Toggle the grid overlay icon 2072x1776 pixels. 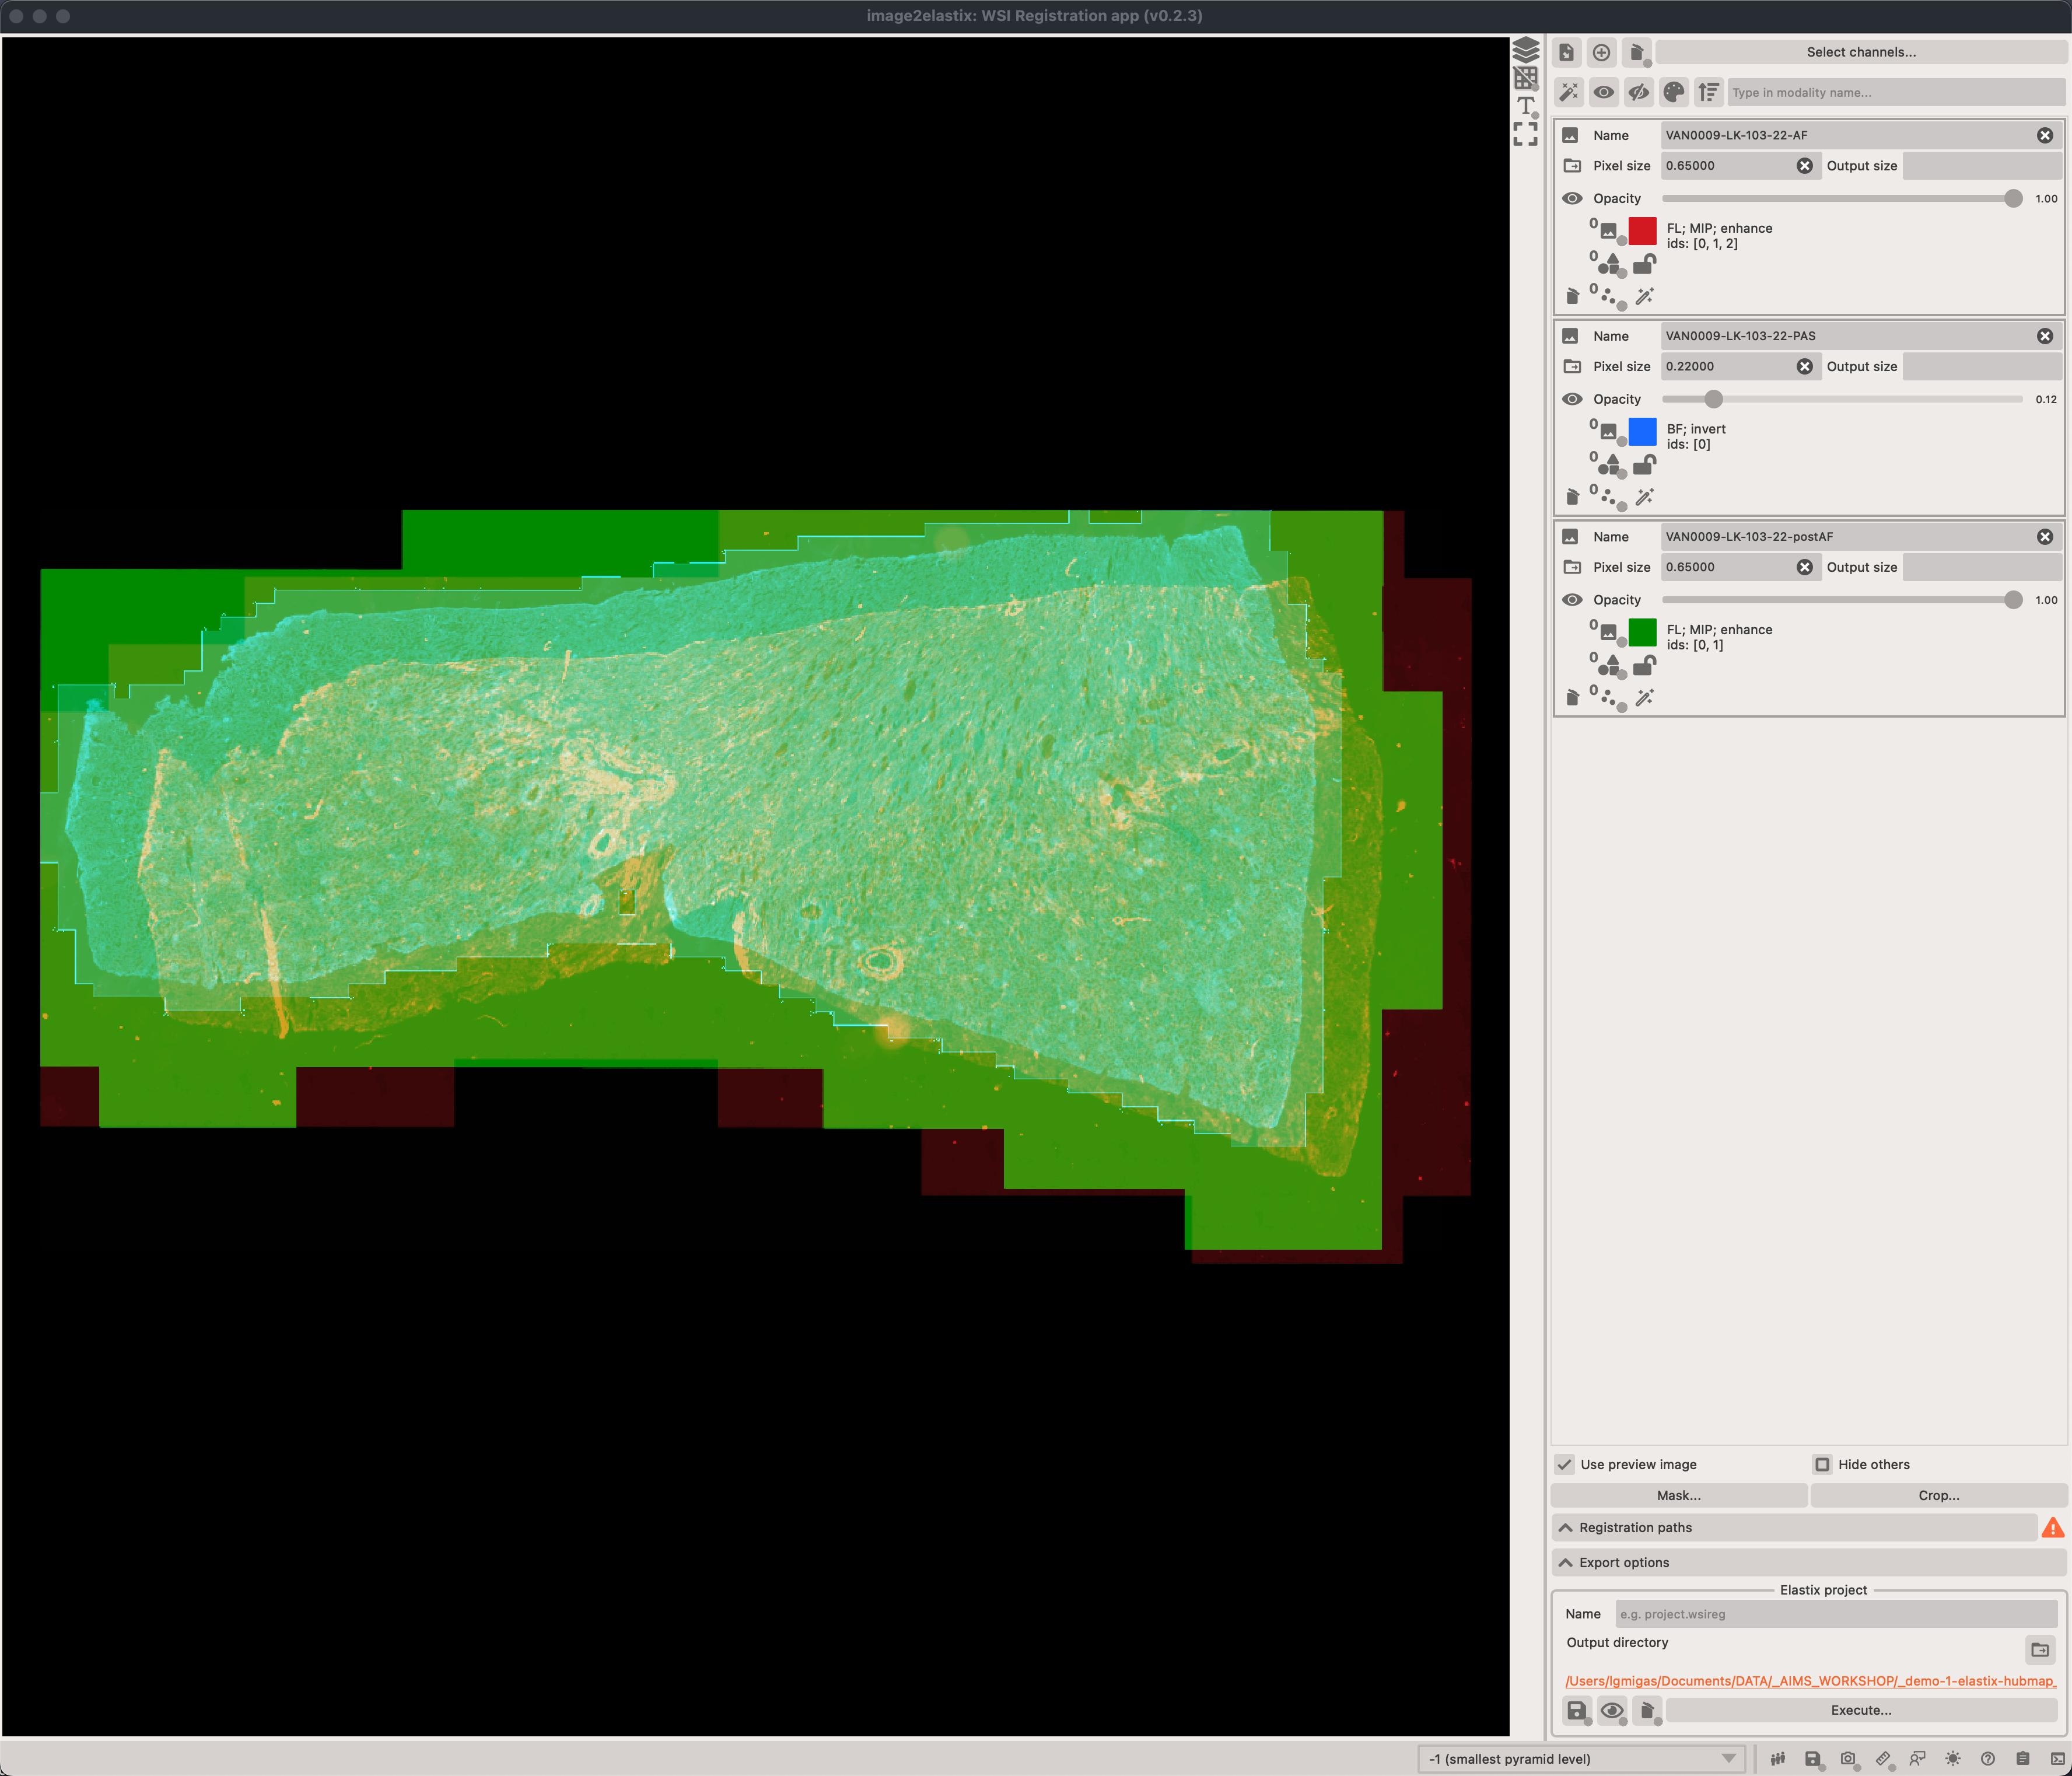[x=1525, y=77]
